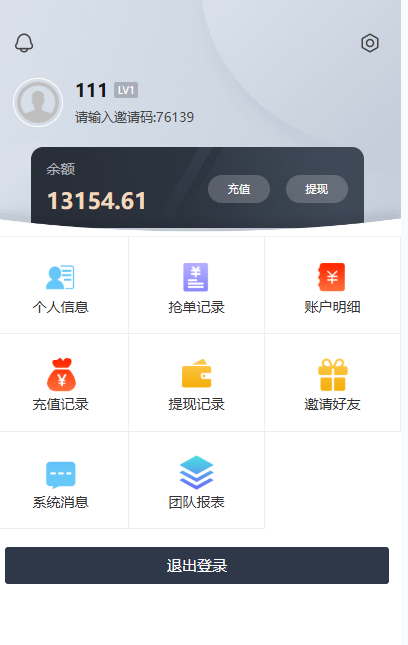Click the 提现记录 label

coord(196,404)
